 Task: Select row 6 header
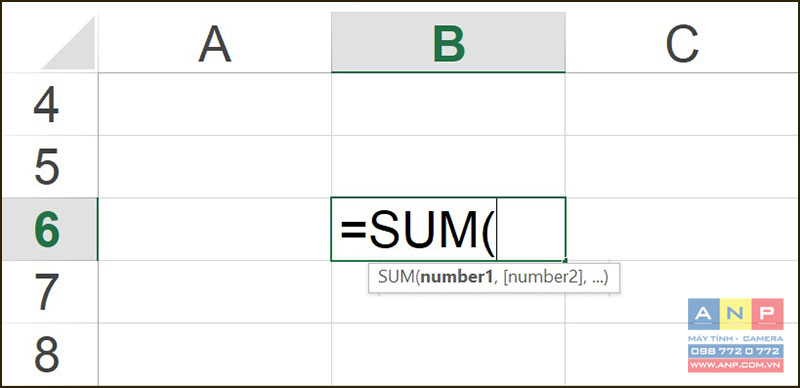coord(49,229)
